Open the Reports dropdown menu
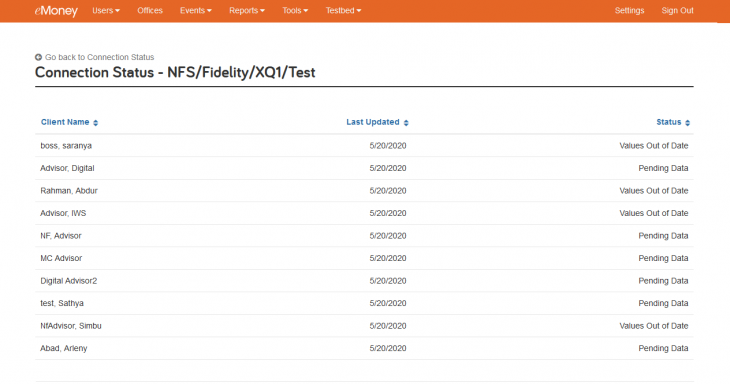730x384 pixels. point(247,10)
